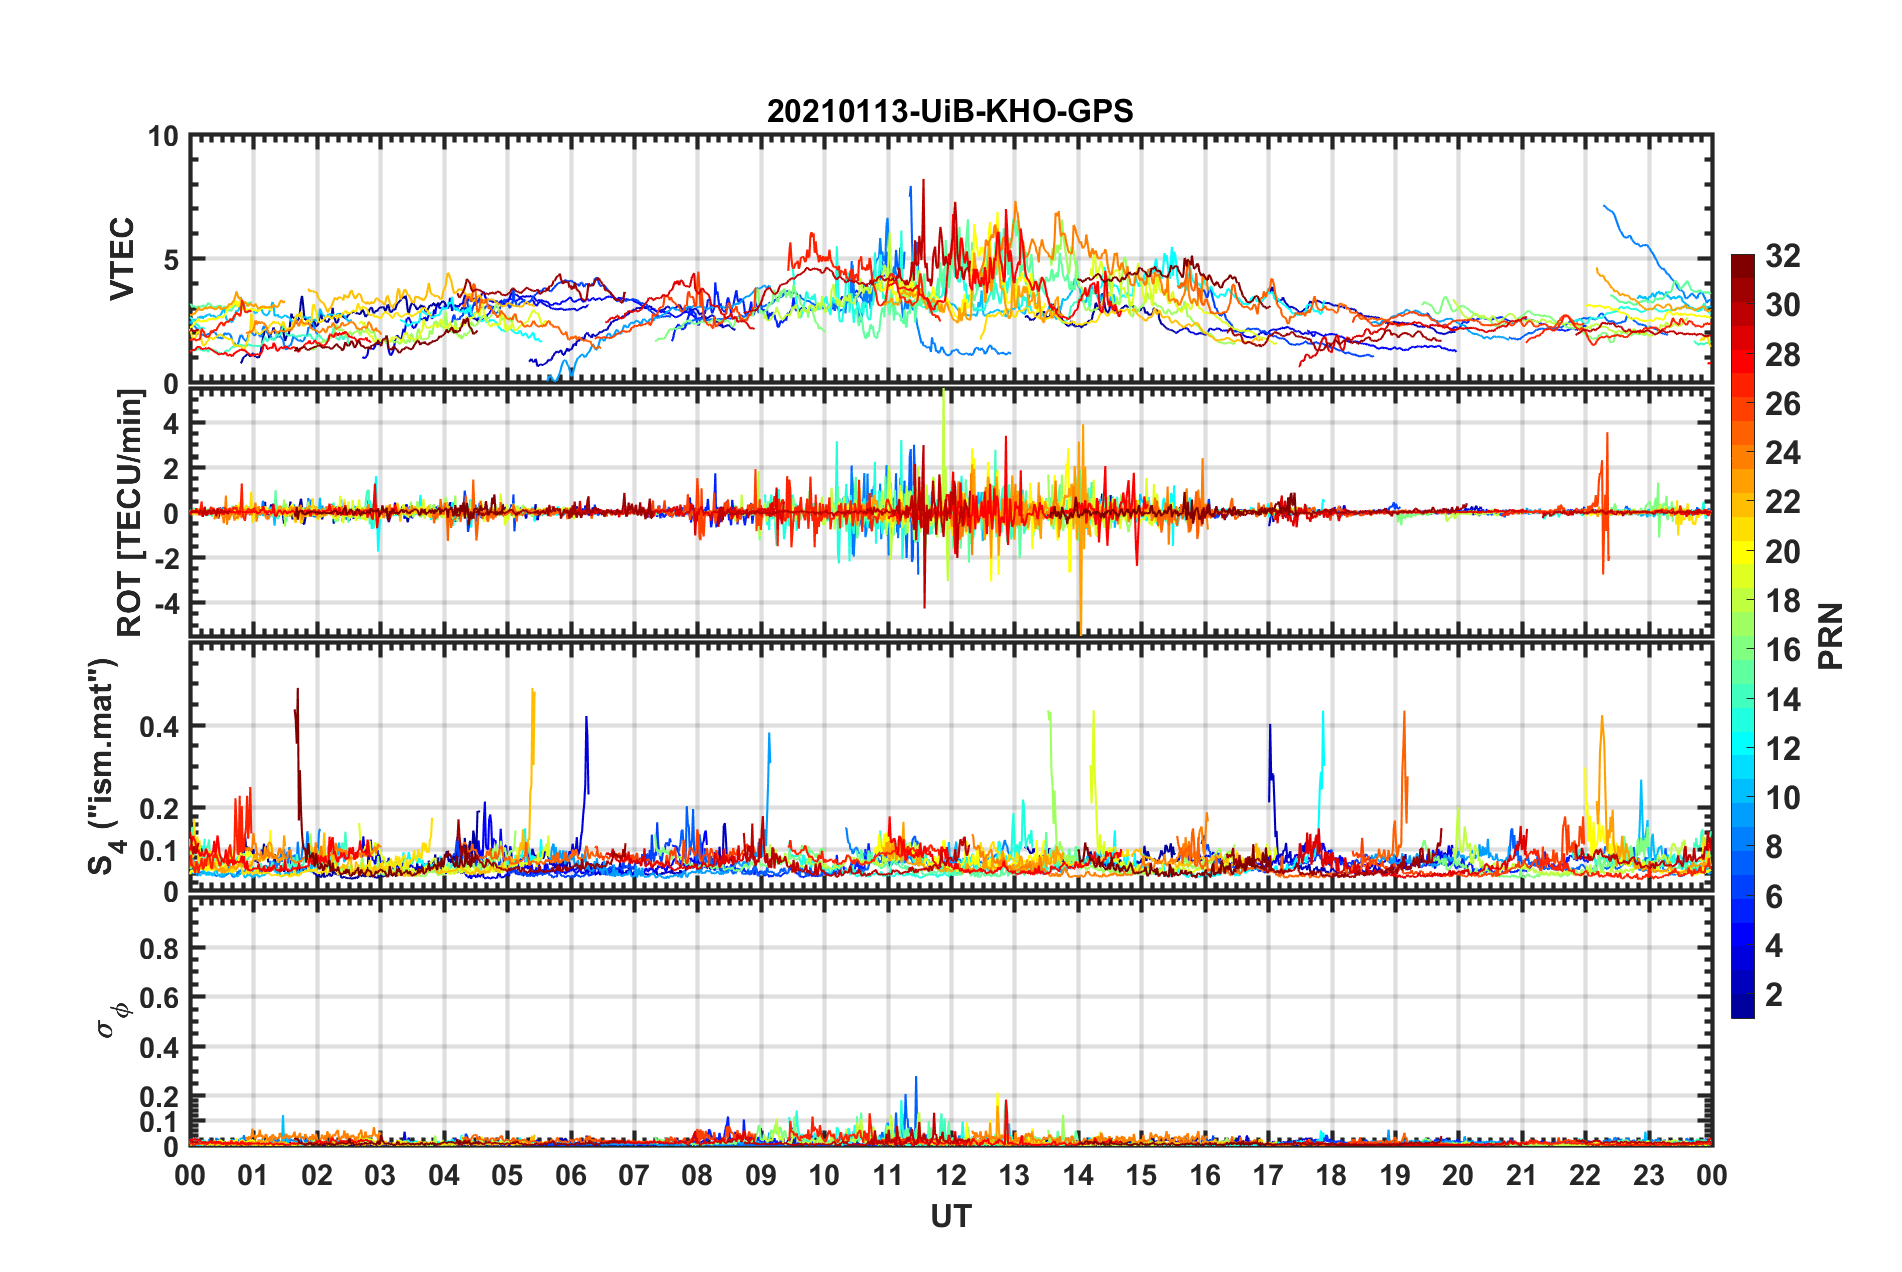The width and height of the screenshot is (1902, 1272).
Task: Click the PRN colorbar gradient
Action: (1742, 636)
